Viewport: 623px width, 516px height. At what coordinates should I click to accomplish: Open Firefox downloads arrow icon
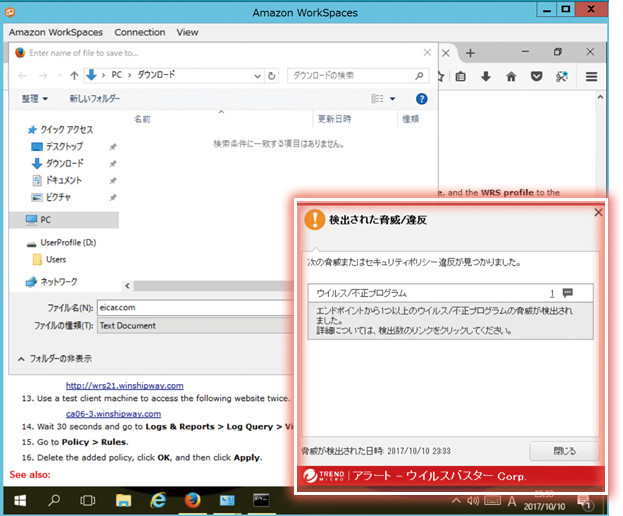(x=486, y=76)
